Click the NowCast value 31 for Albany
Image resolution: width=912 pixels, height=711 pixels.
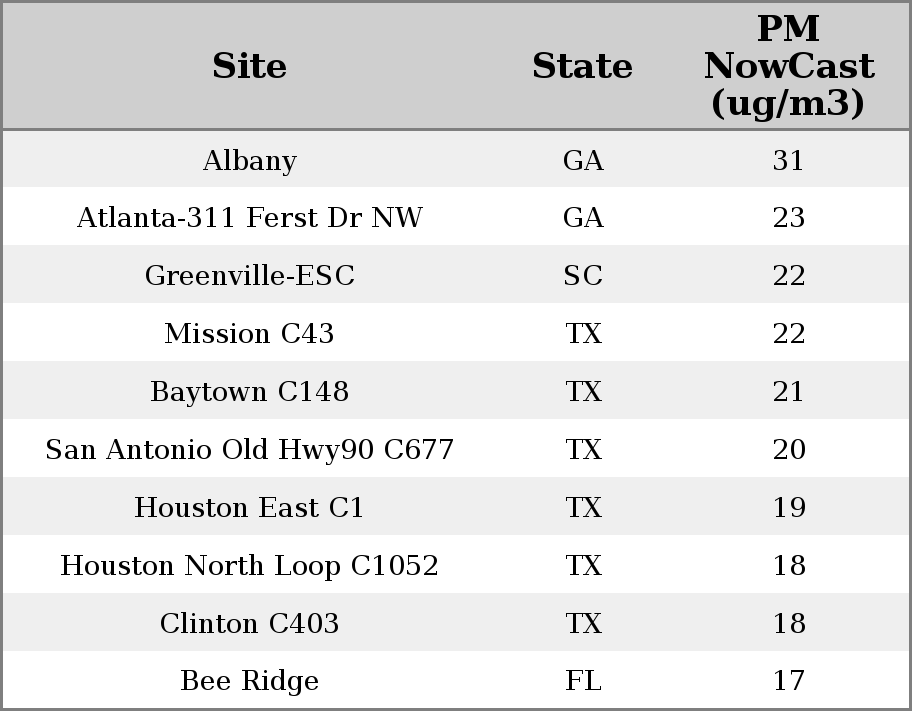point(788,161)
